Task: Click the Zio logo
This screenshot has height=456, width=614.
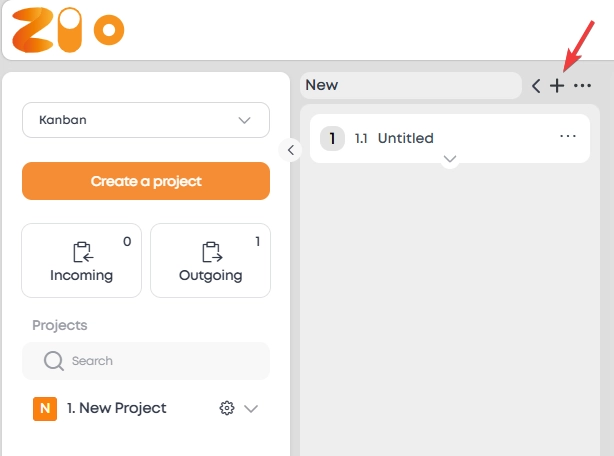Action: point(68,30)
